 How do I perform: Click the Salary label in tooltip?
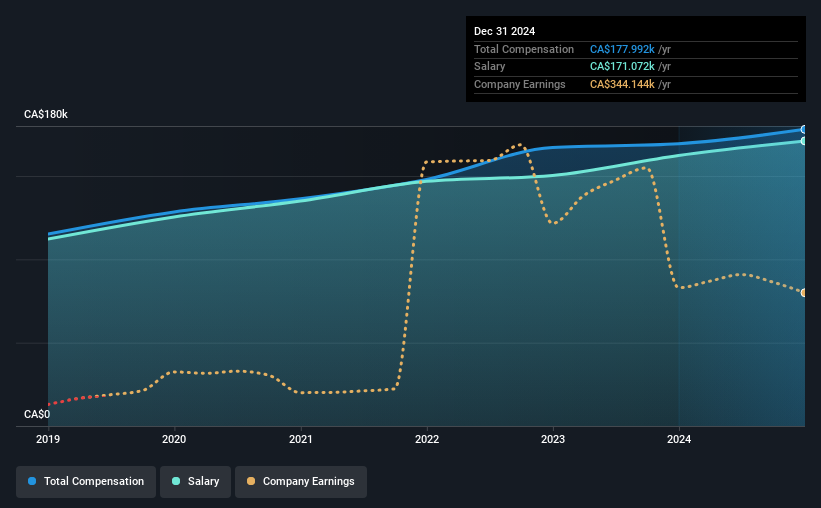[x=490, y=67]
